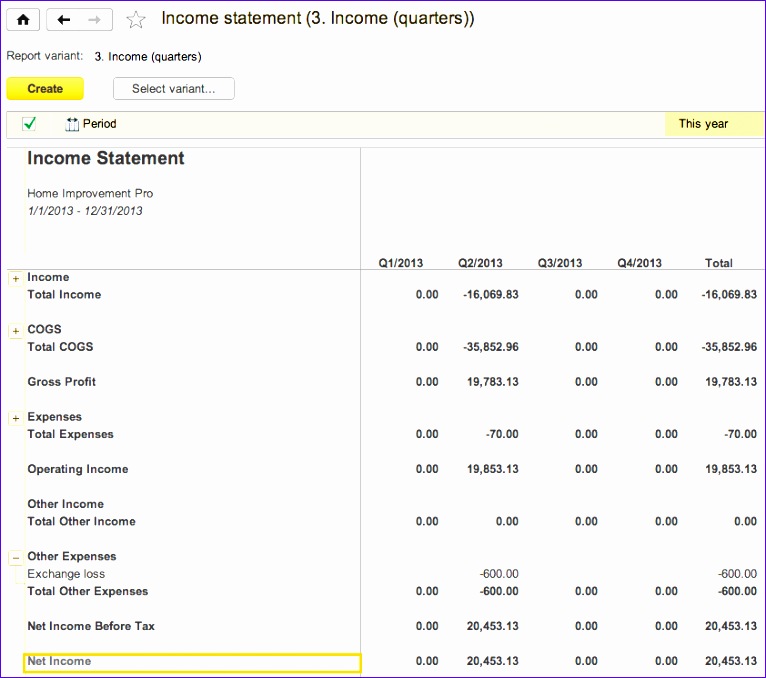Click the Home Improvement Pro company name
Image resolution: width=766 pixels, height=678 pixels.
90,193
